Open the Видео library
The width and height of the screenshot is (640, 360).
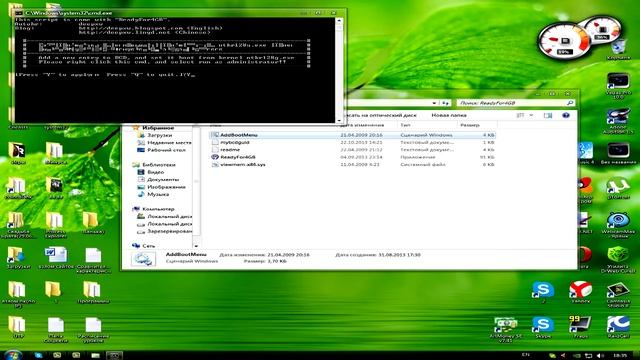pyautogui.click(x=151, y=172)
